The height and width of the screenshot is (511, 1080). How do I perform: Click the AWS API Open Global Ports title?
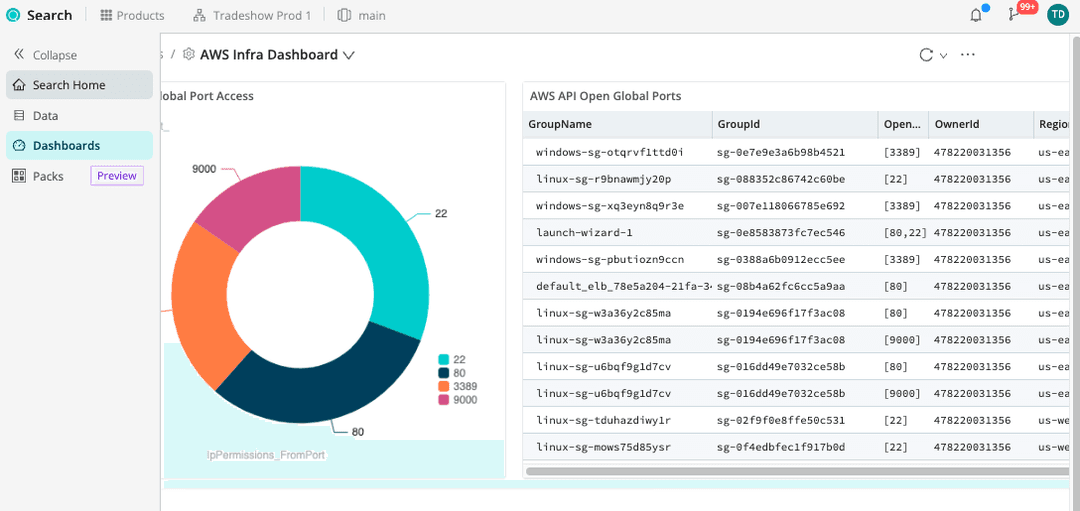tap(605, 96)
